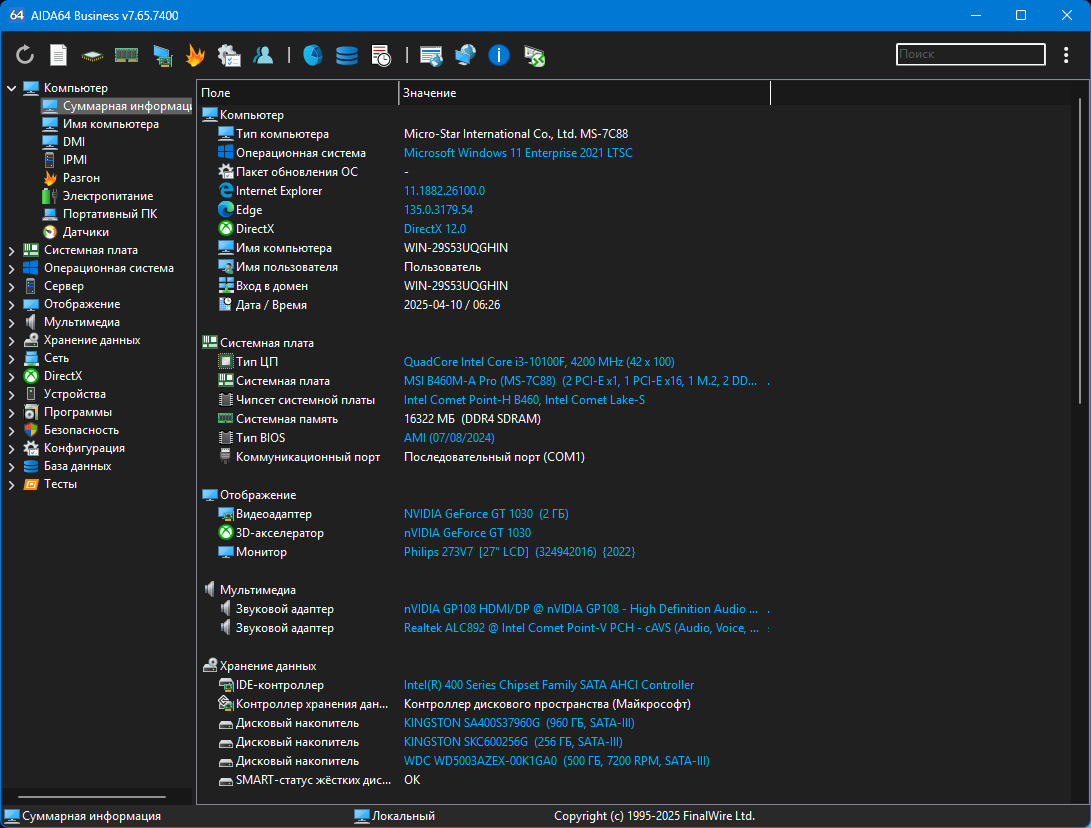The image size is (1091, 828).
Task: Expand the Тесты tree node
Action: coord(11,485)
